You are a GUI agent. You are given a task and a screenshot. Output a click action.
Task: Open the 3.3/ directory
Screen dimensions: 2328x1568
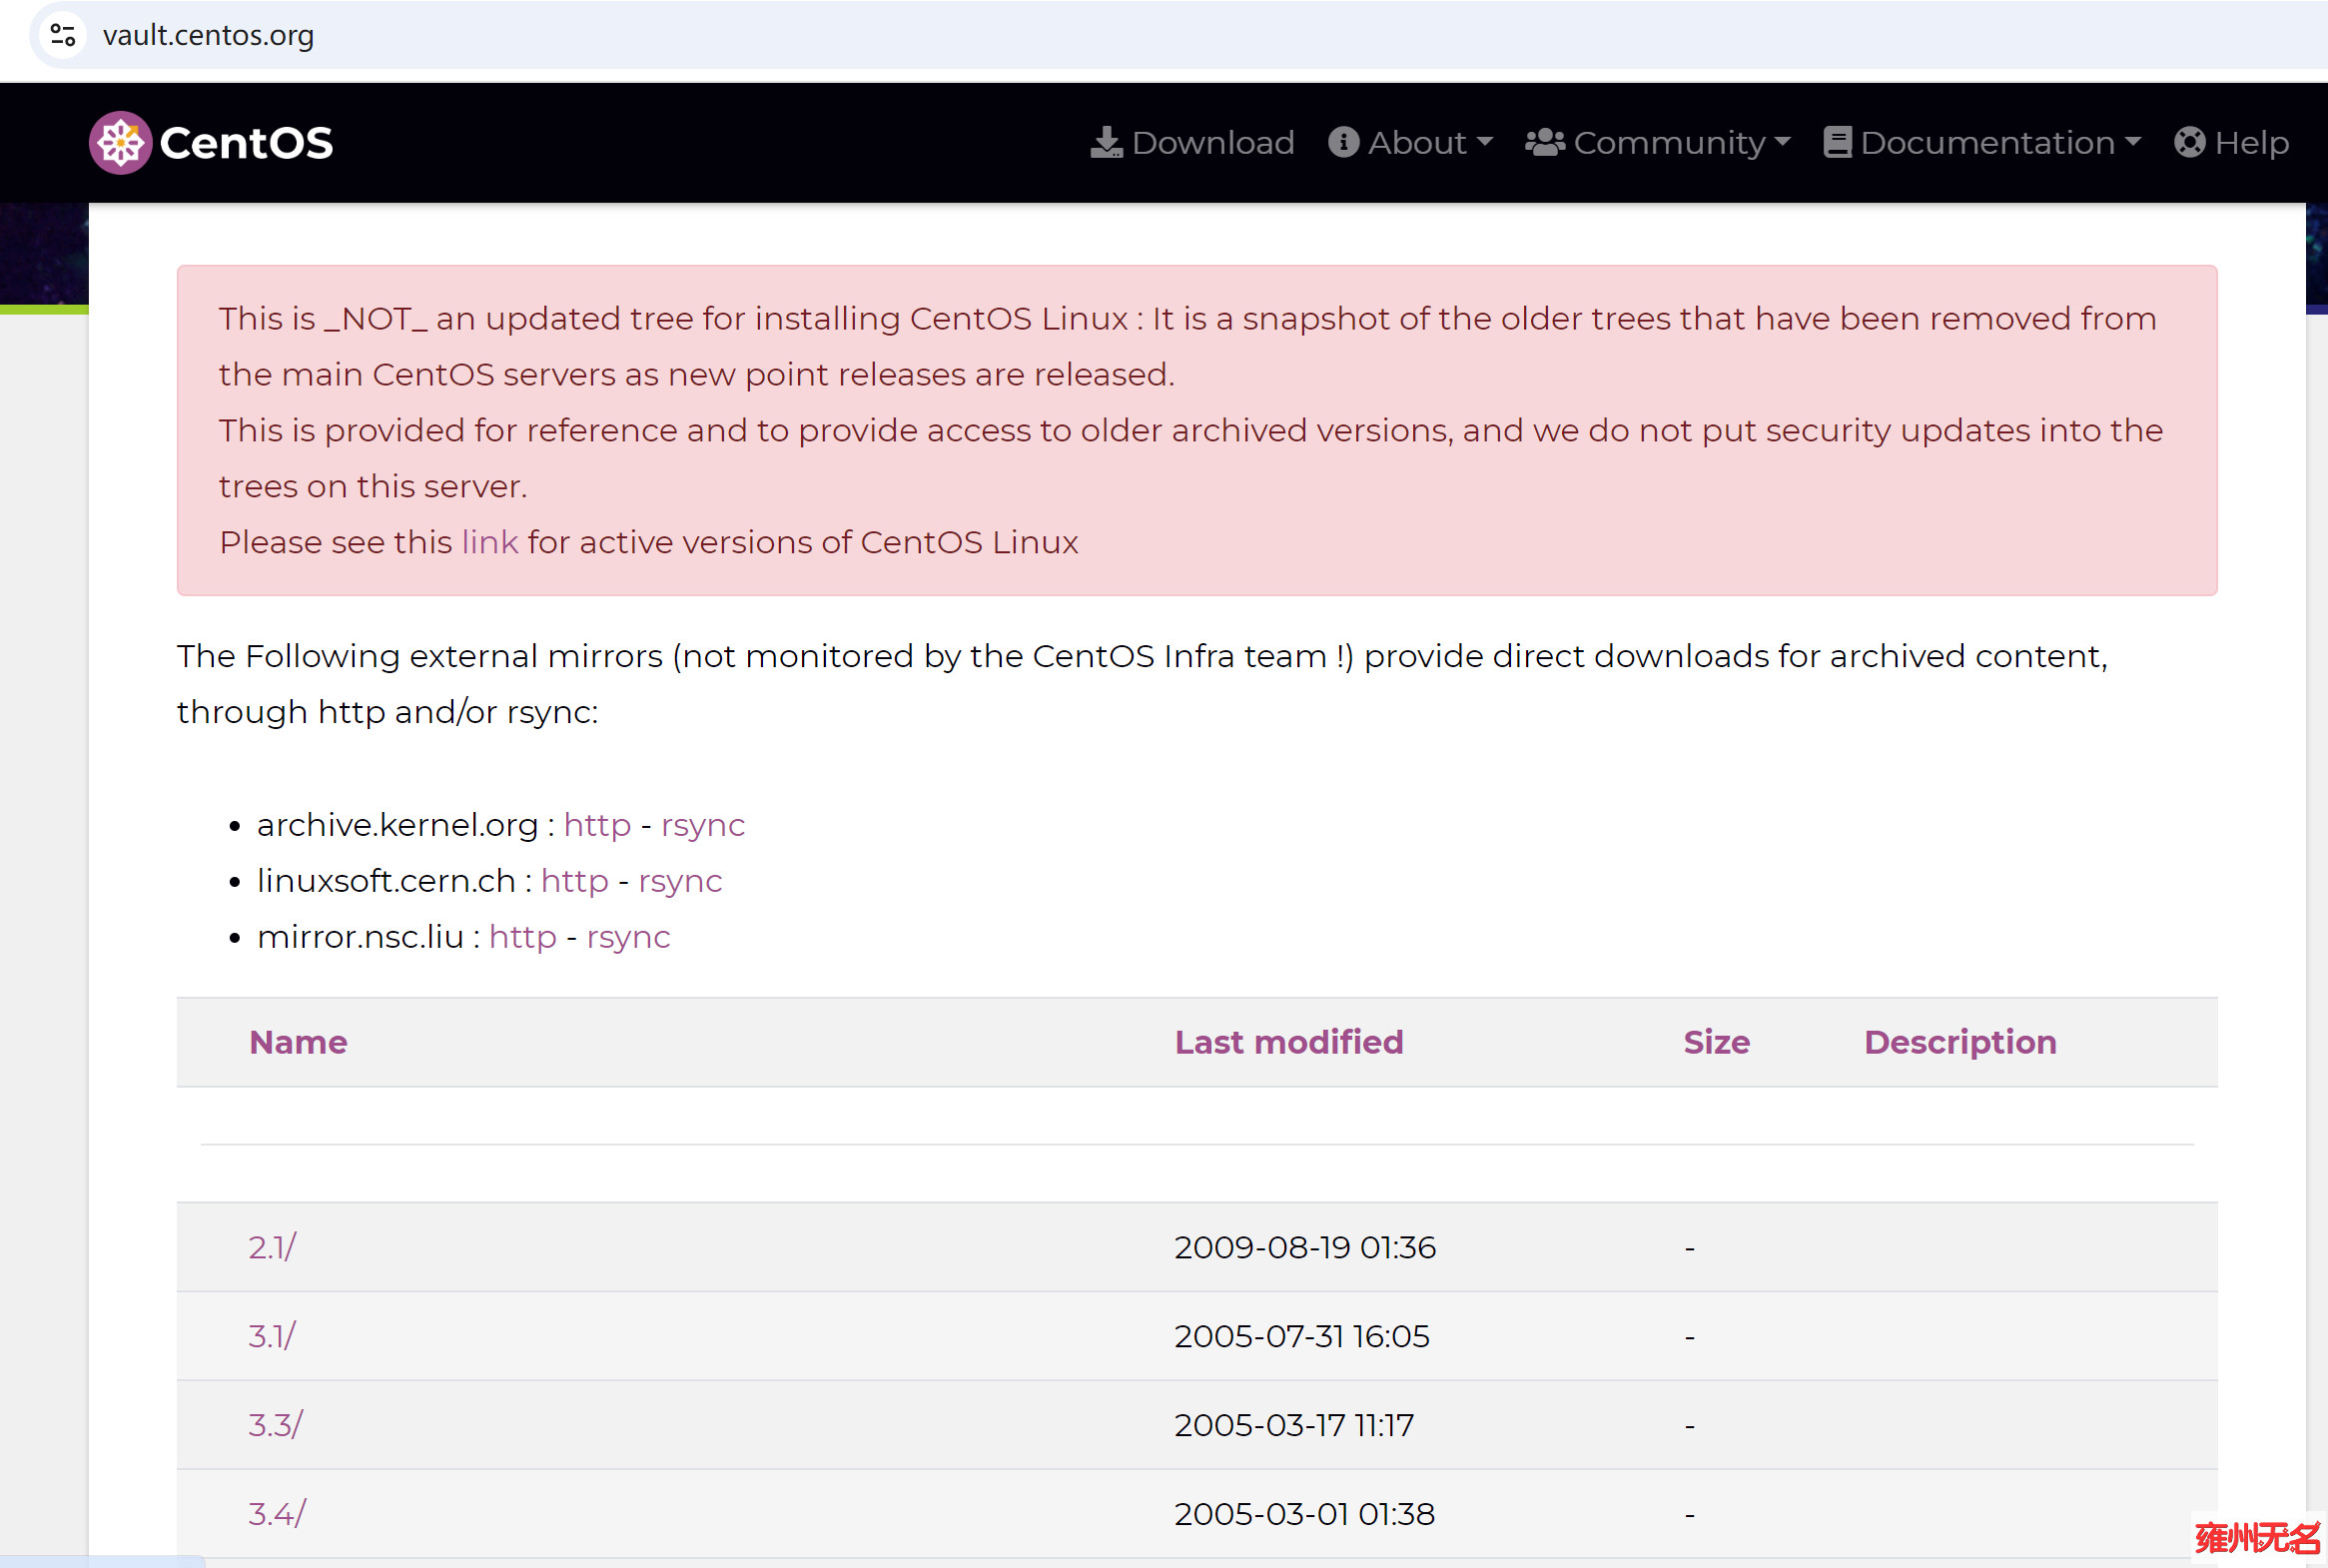[276, 1425]
